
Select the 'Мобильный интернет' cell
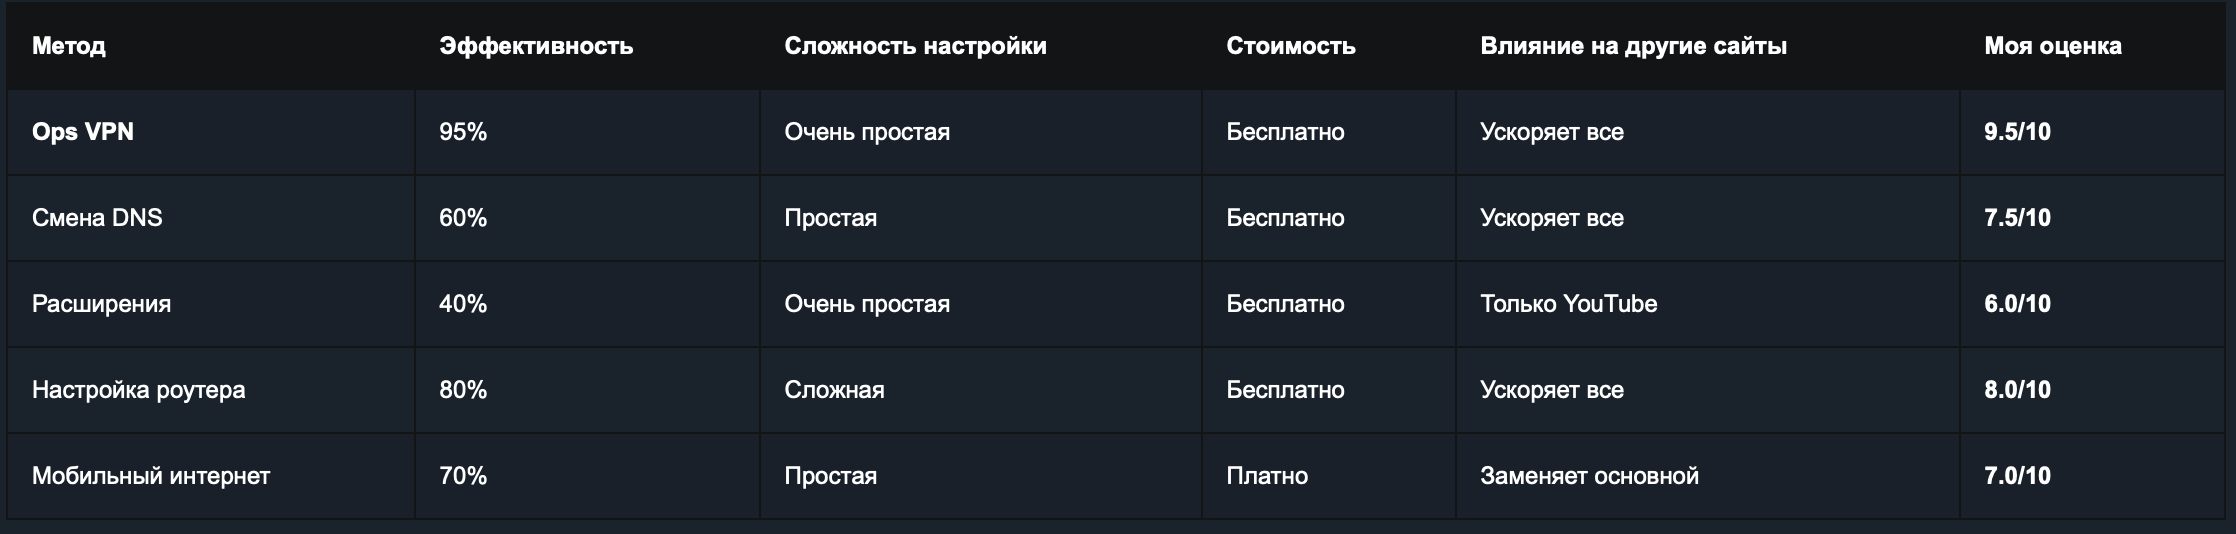[151, 476]
